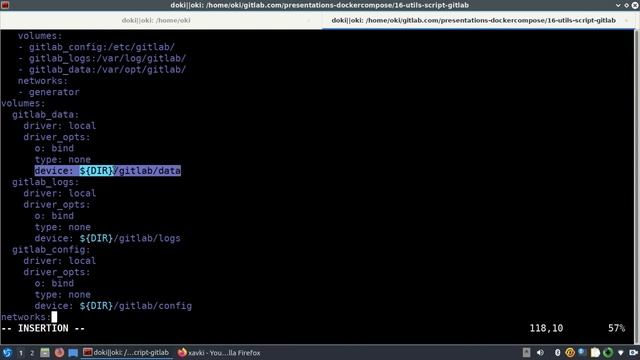Click the '- generator' network line

pyautogui.click(x=49, y=92)
